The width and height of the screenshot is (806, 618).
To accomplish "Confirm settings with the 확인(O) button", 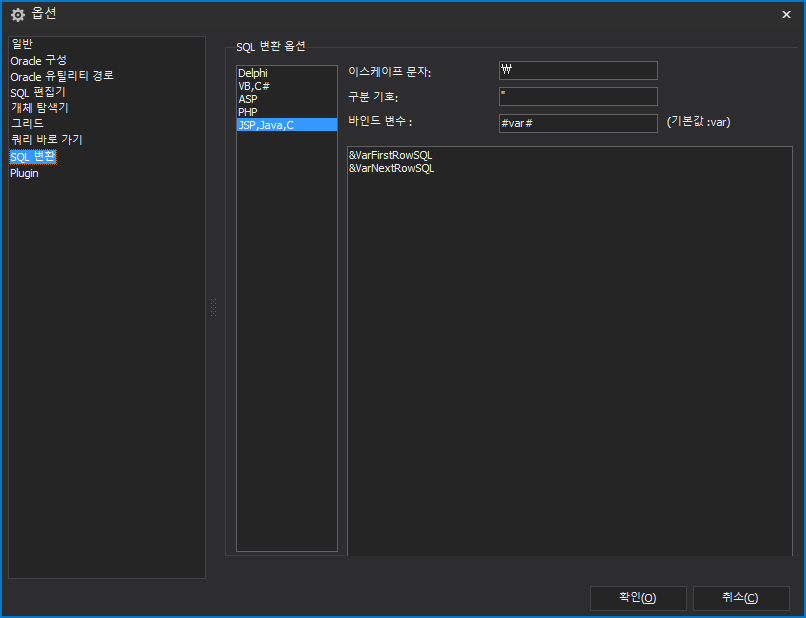I will pyautogui.click(x=638, y=598).
